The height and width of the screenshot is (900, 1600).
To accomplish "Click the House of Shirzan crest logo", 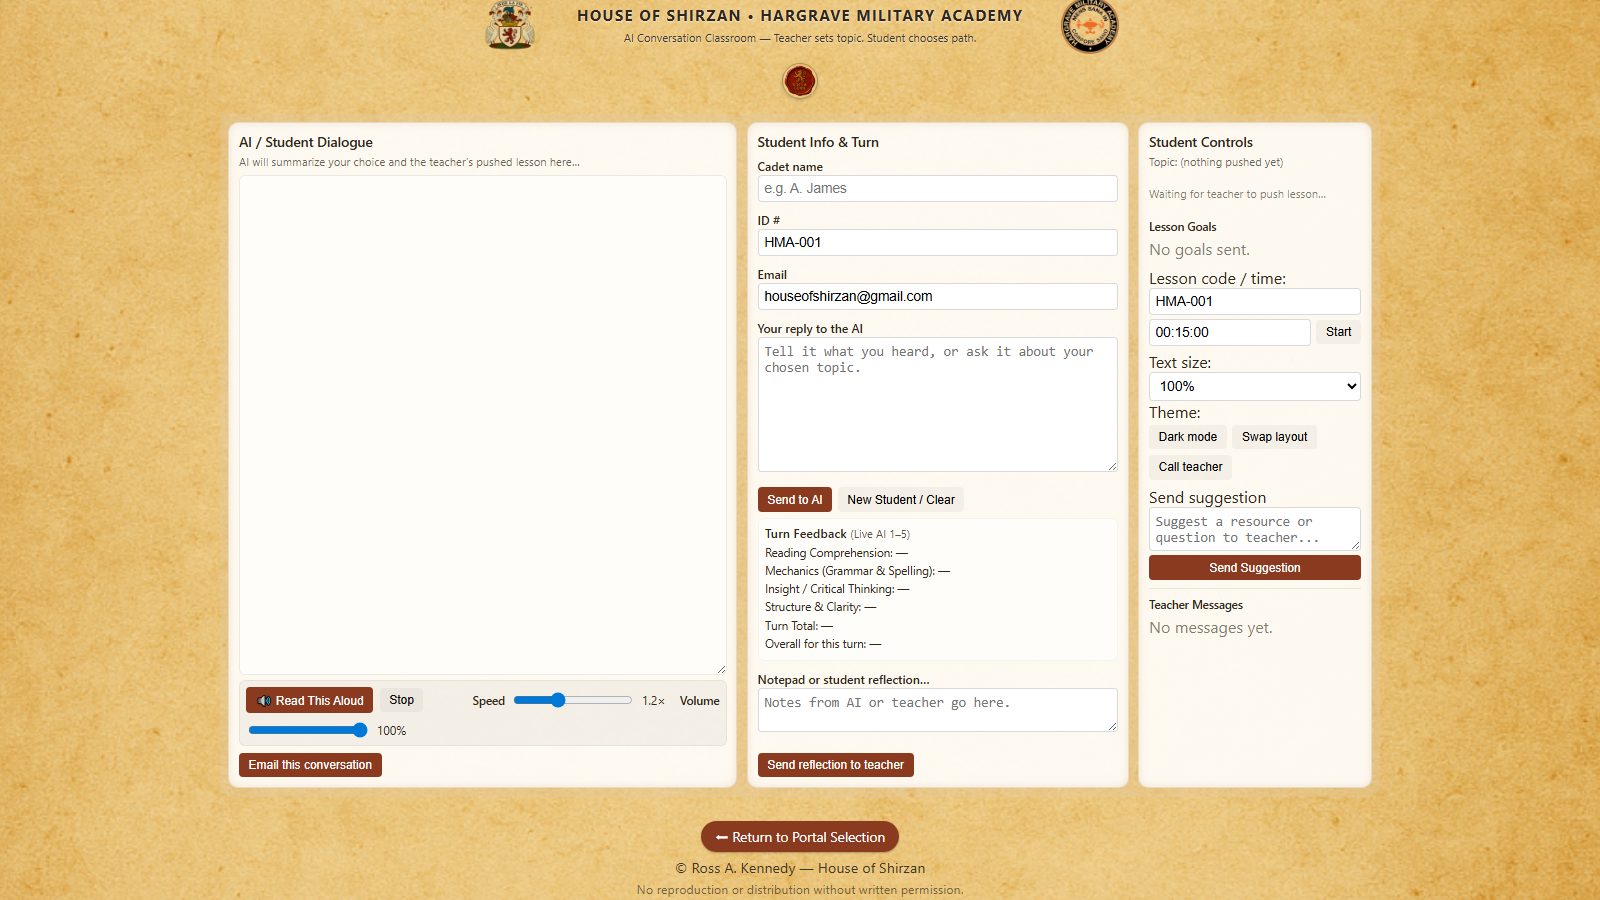I will 510,26.
